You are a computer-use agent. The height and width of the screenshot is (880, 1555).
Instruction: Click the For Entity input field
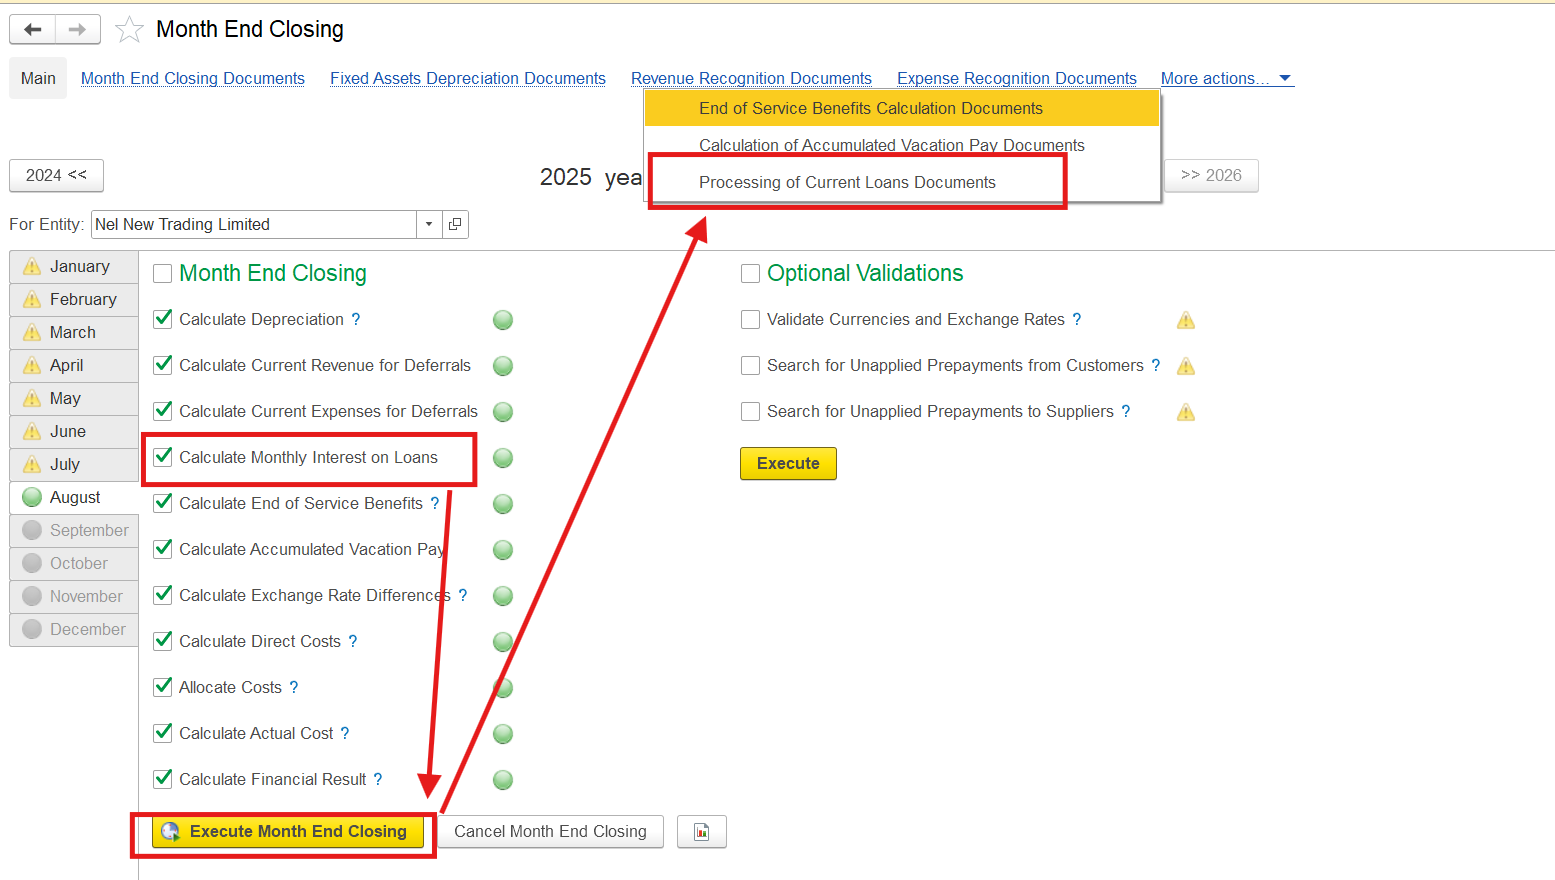(254, 224)
